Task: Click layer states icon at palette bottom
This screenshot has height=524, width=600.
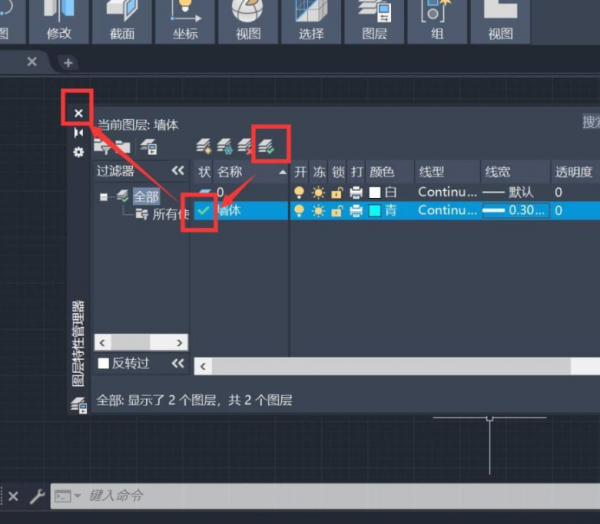Action: (79, 405)
